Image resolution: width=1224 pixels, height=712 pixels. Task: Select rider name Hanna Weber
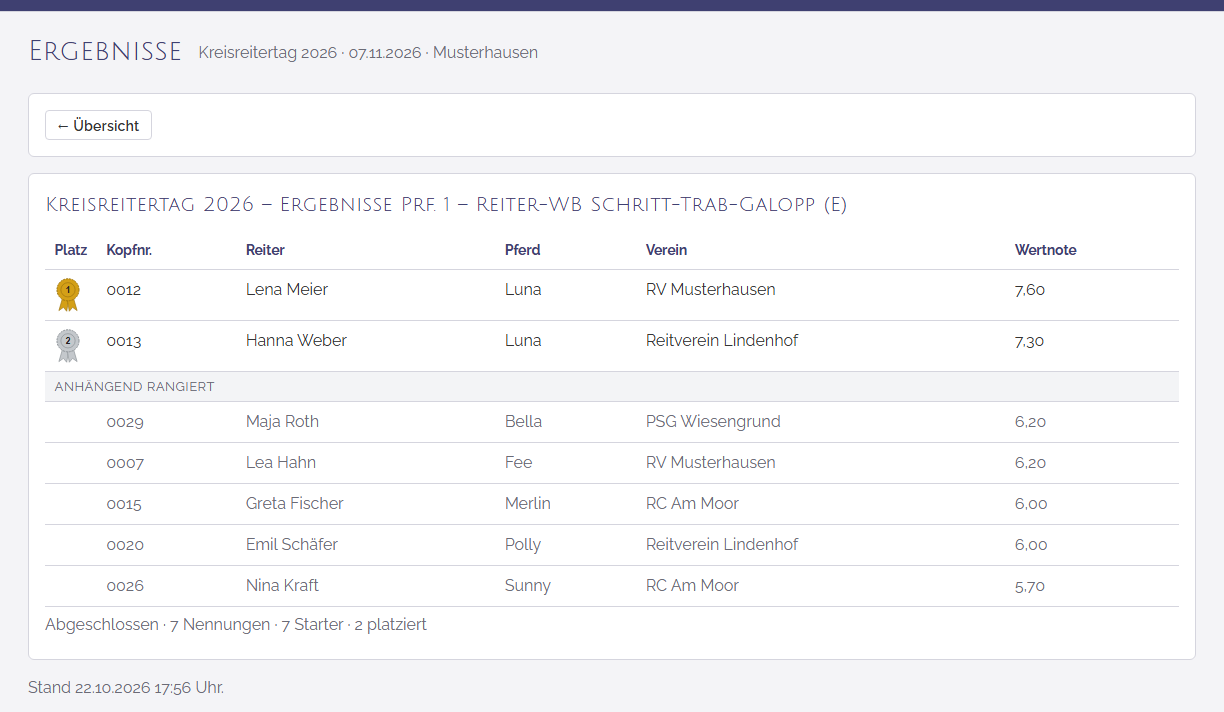[x=296, y=341]
